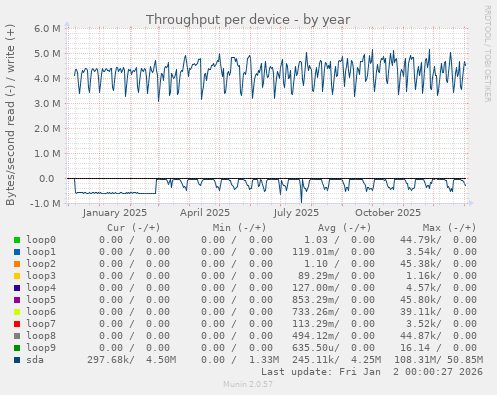Image resolution: width=497 pixels, height=395 pixels.
Task: Click the 1.0 M y-axis label
Action: pyautogui.click(x=47, y=154)
